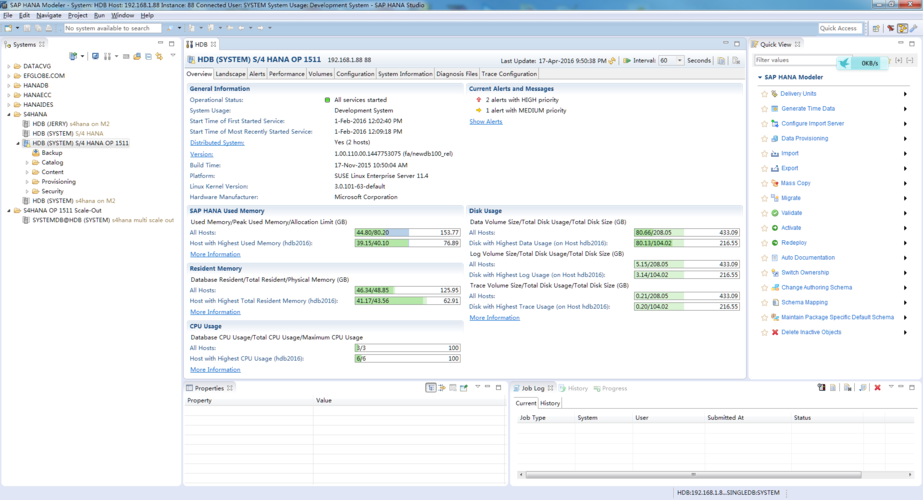Open the Alerts tab
The height and width of the screenshot is (500, 923).
click(257, 74)
